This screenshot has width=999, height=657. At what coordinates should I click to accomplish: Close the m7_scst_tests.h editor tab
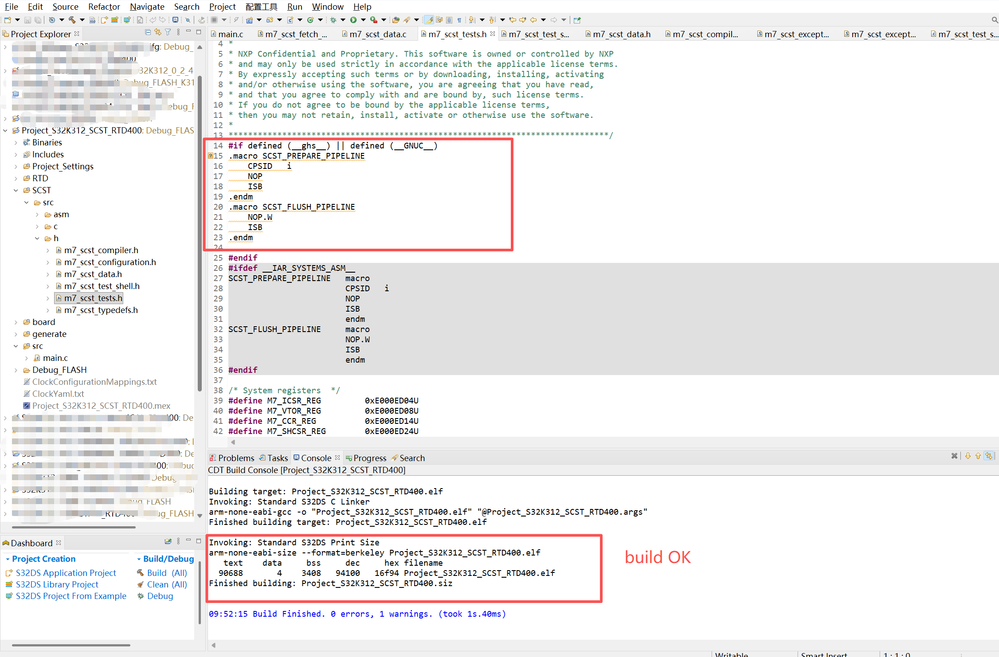(x=492, y=34)
